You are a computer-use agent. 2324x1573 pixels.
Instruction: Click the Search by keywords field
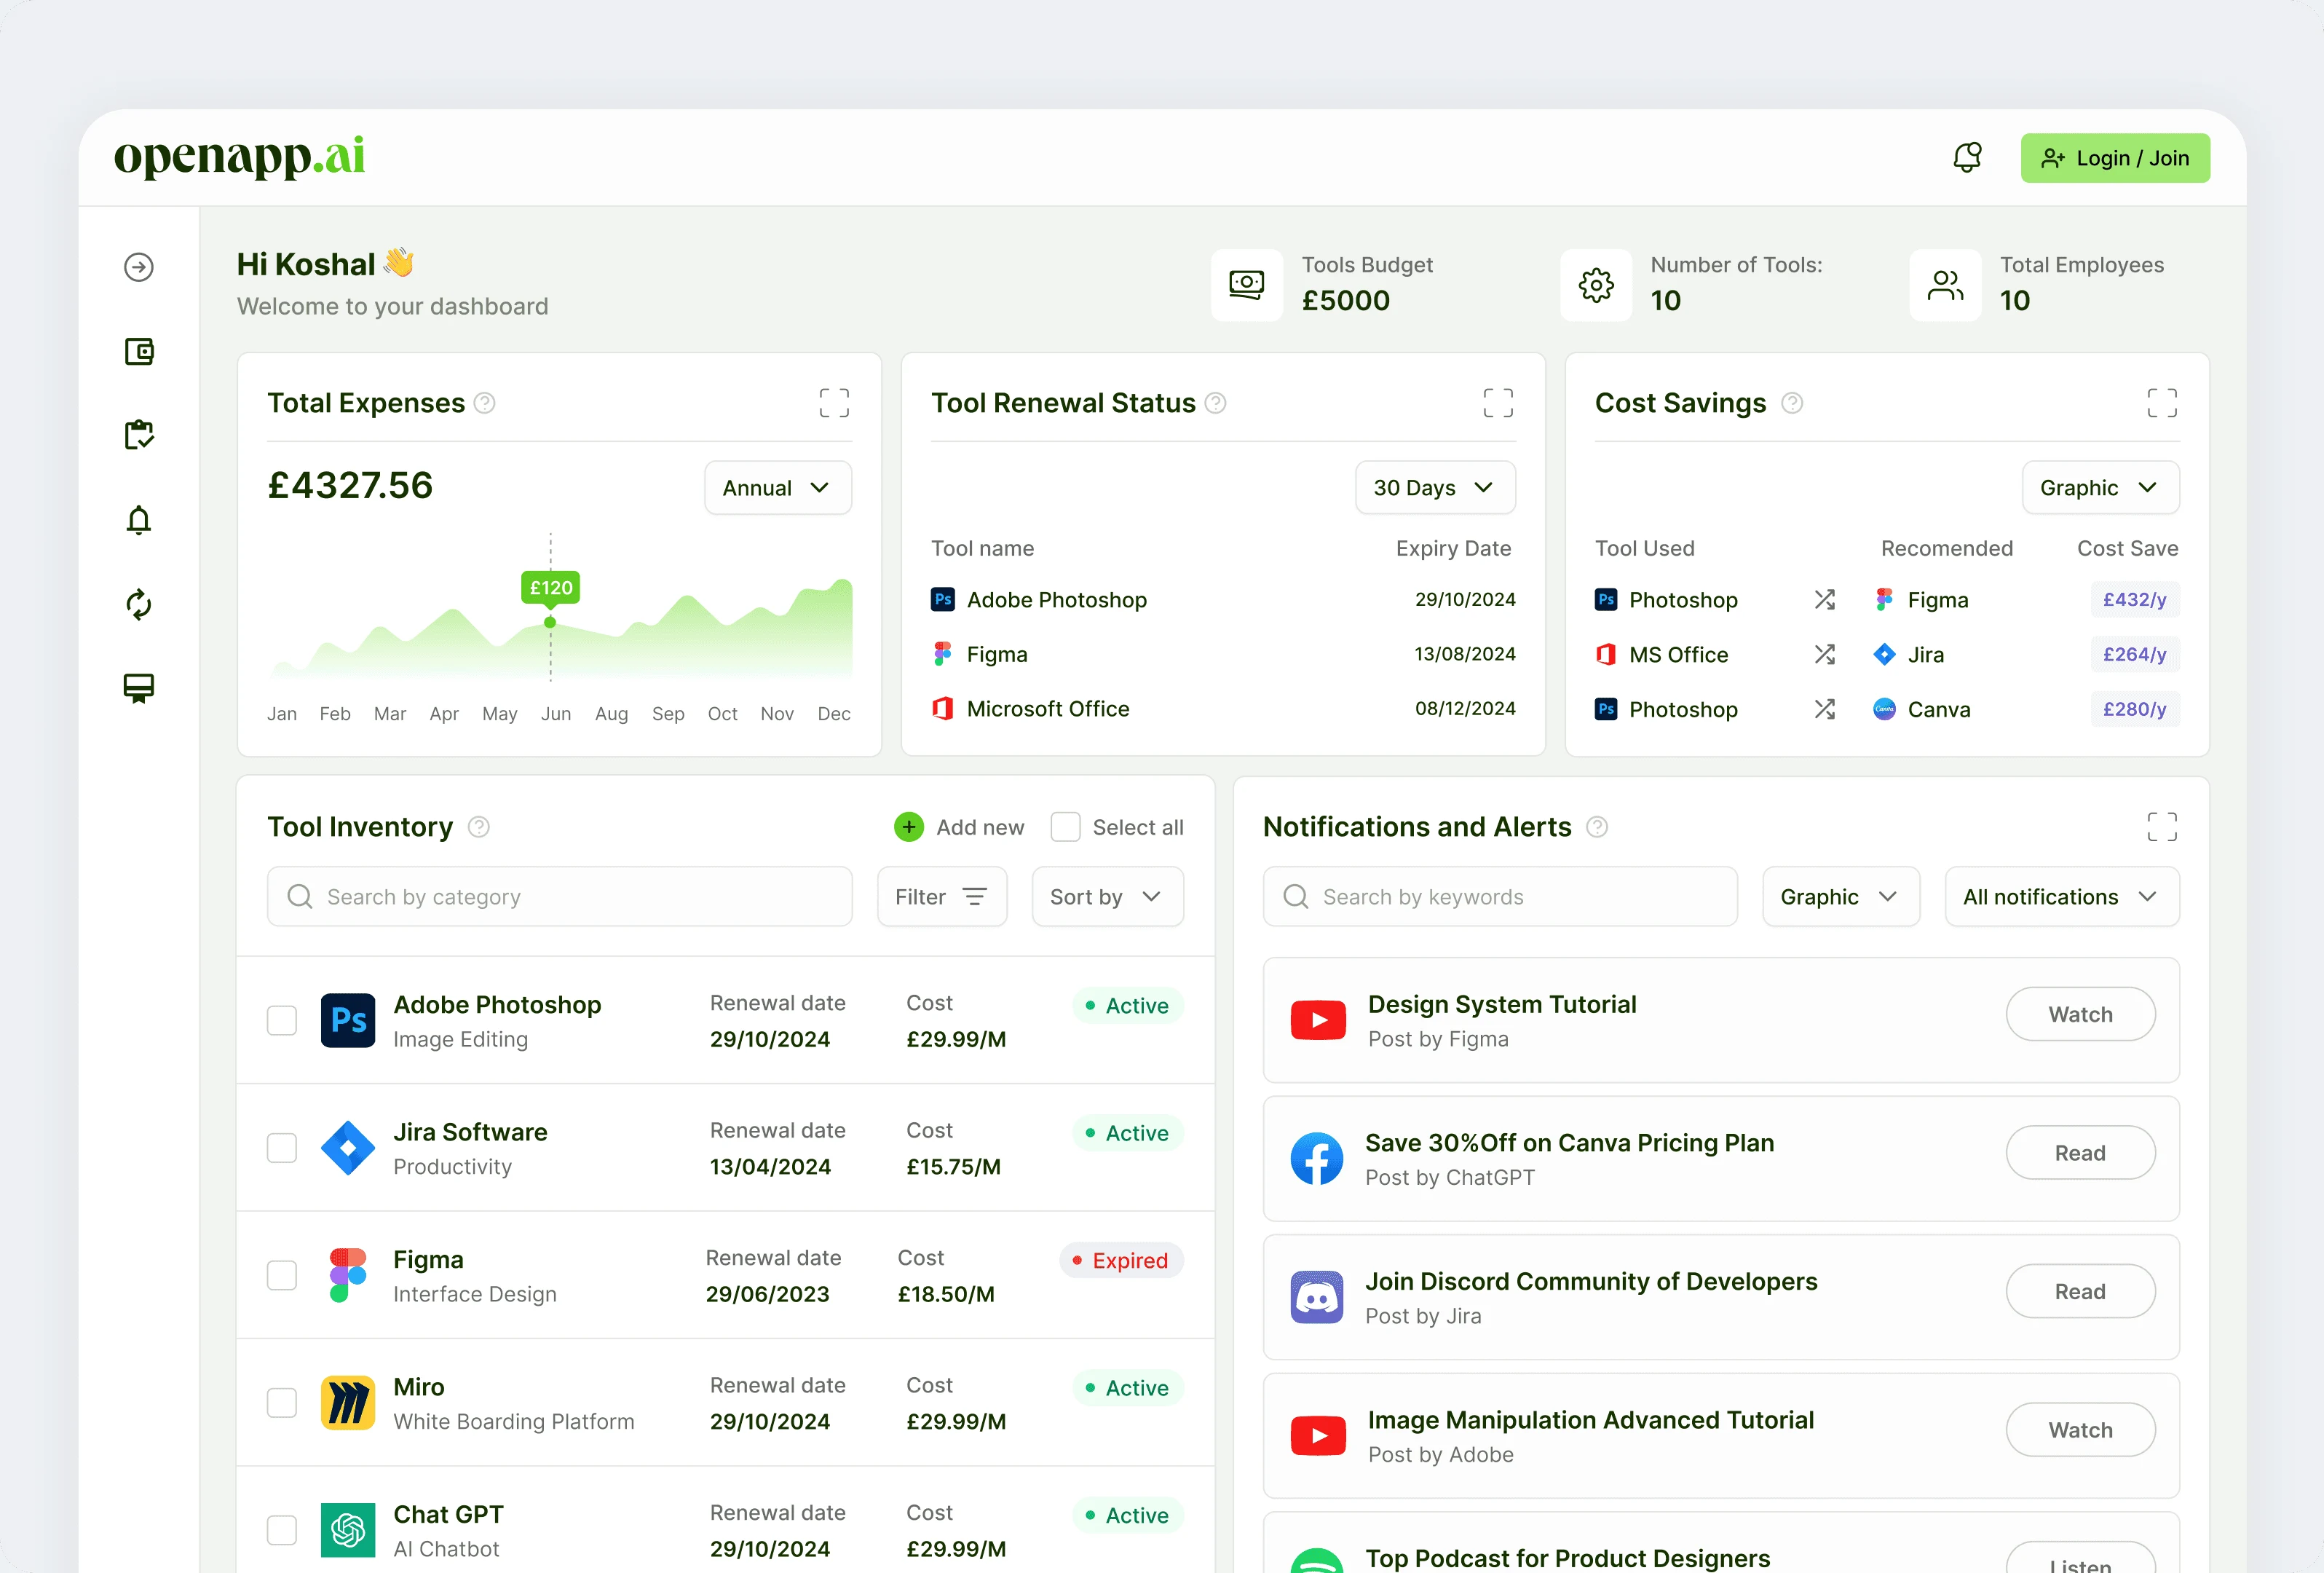click(x=1500, y=897)
